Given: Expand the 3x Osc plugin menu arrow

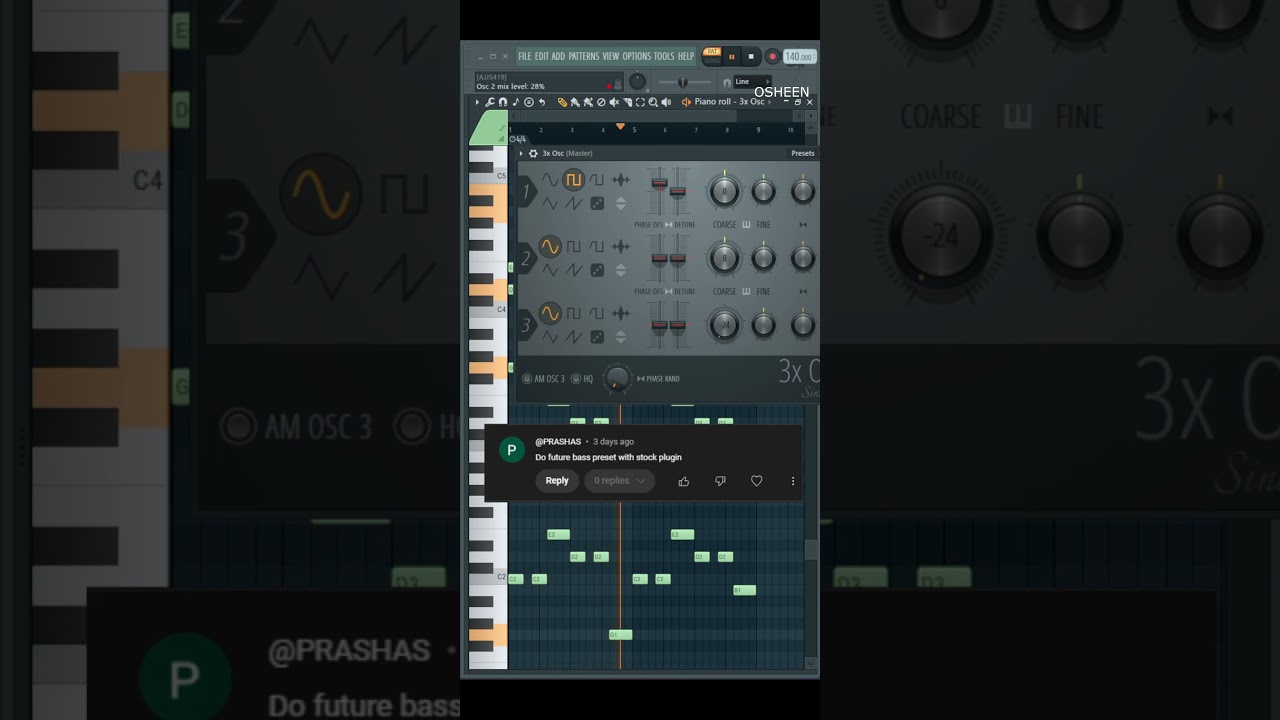Looking at the screenshot, I should point(521,153).
